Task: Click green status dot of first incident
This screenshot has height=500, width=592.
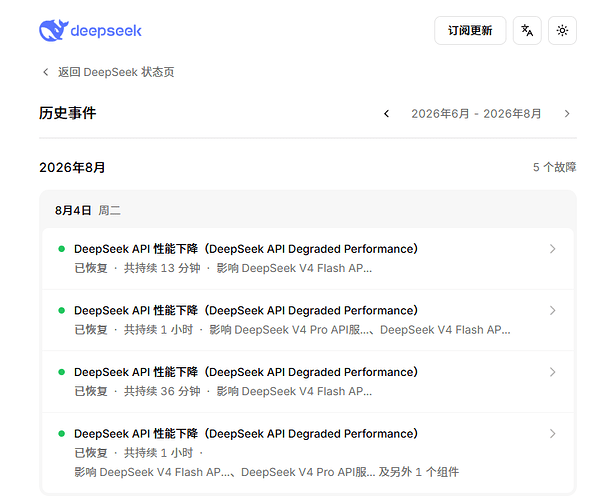Action: (62, 249)
